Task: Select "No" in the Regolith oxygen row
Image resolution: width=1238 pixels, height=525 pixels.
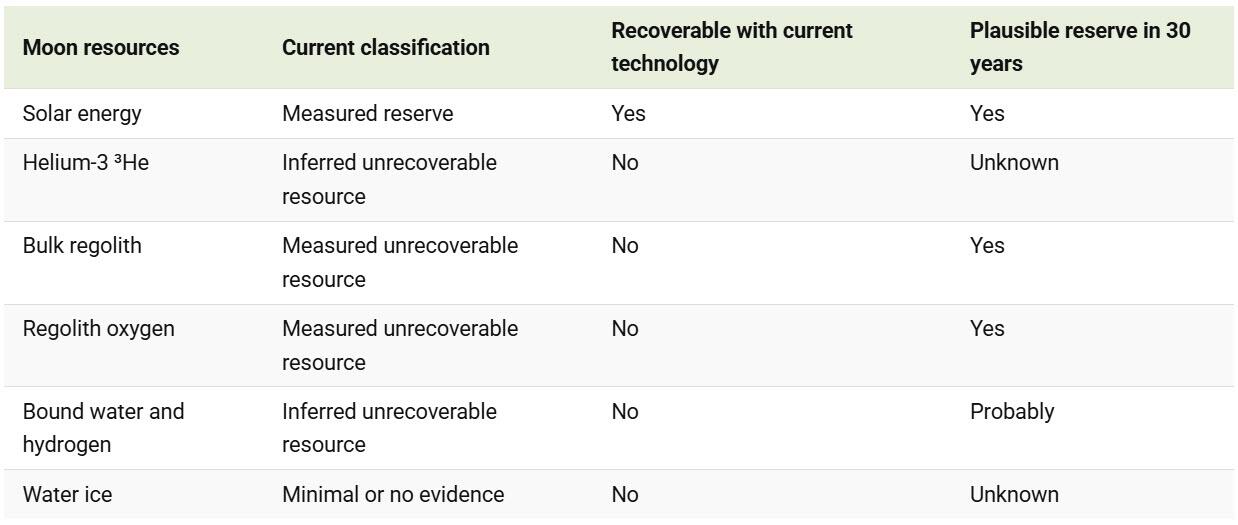Action: 625,329
